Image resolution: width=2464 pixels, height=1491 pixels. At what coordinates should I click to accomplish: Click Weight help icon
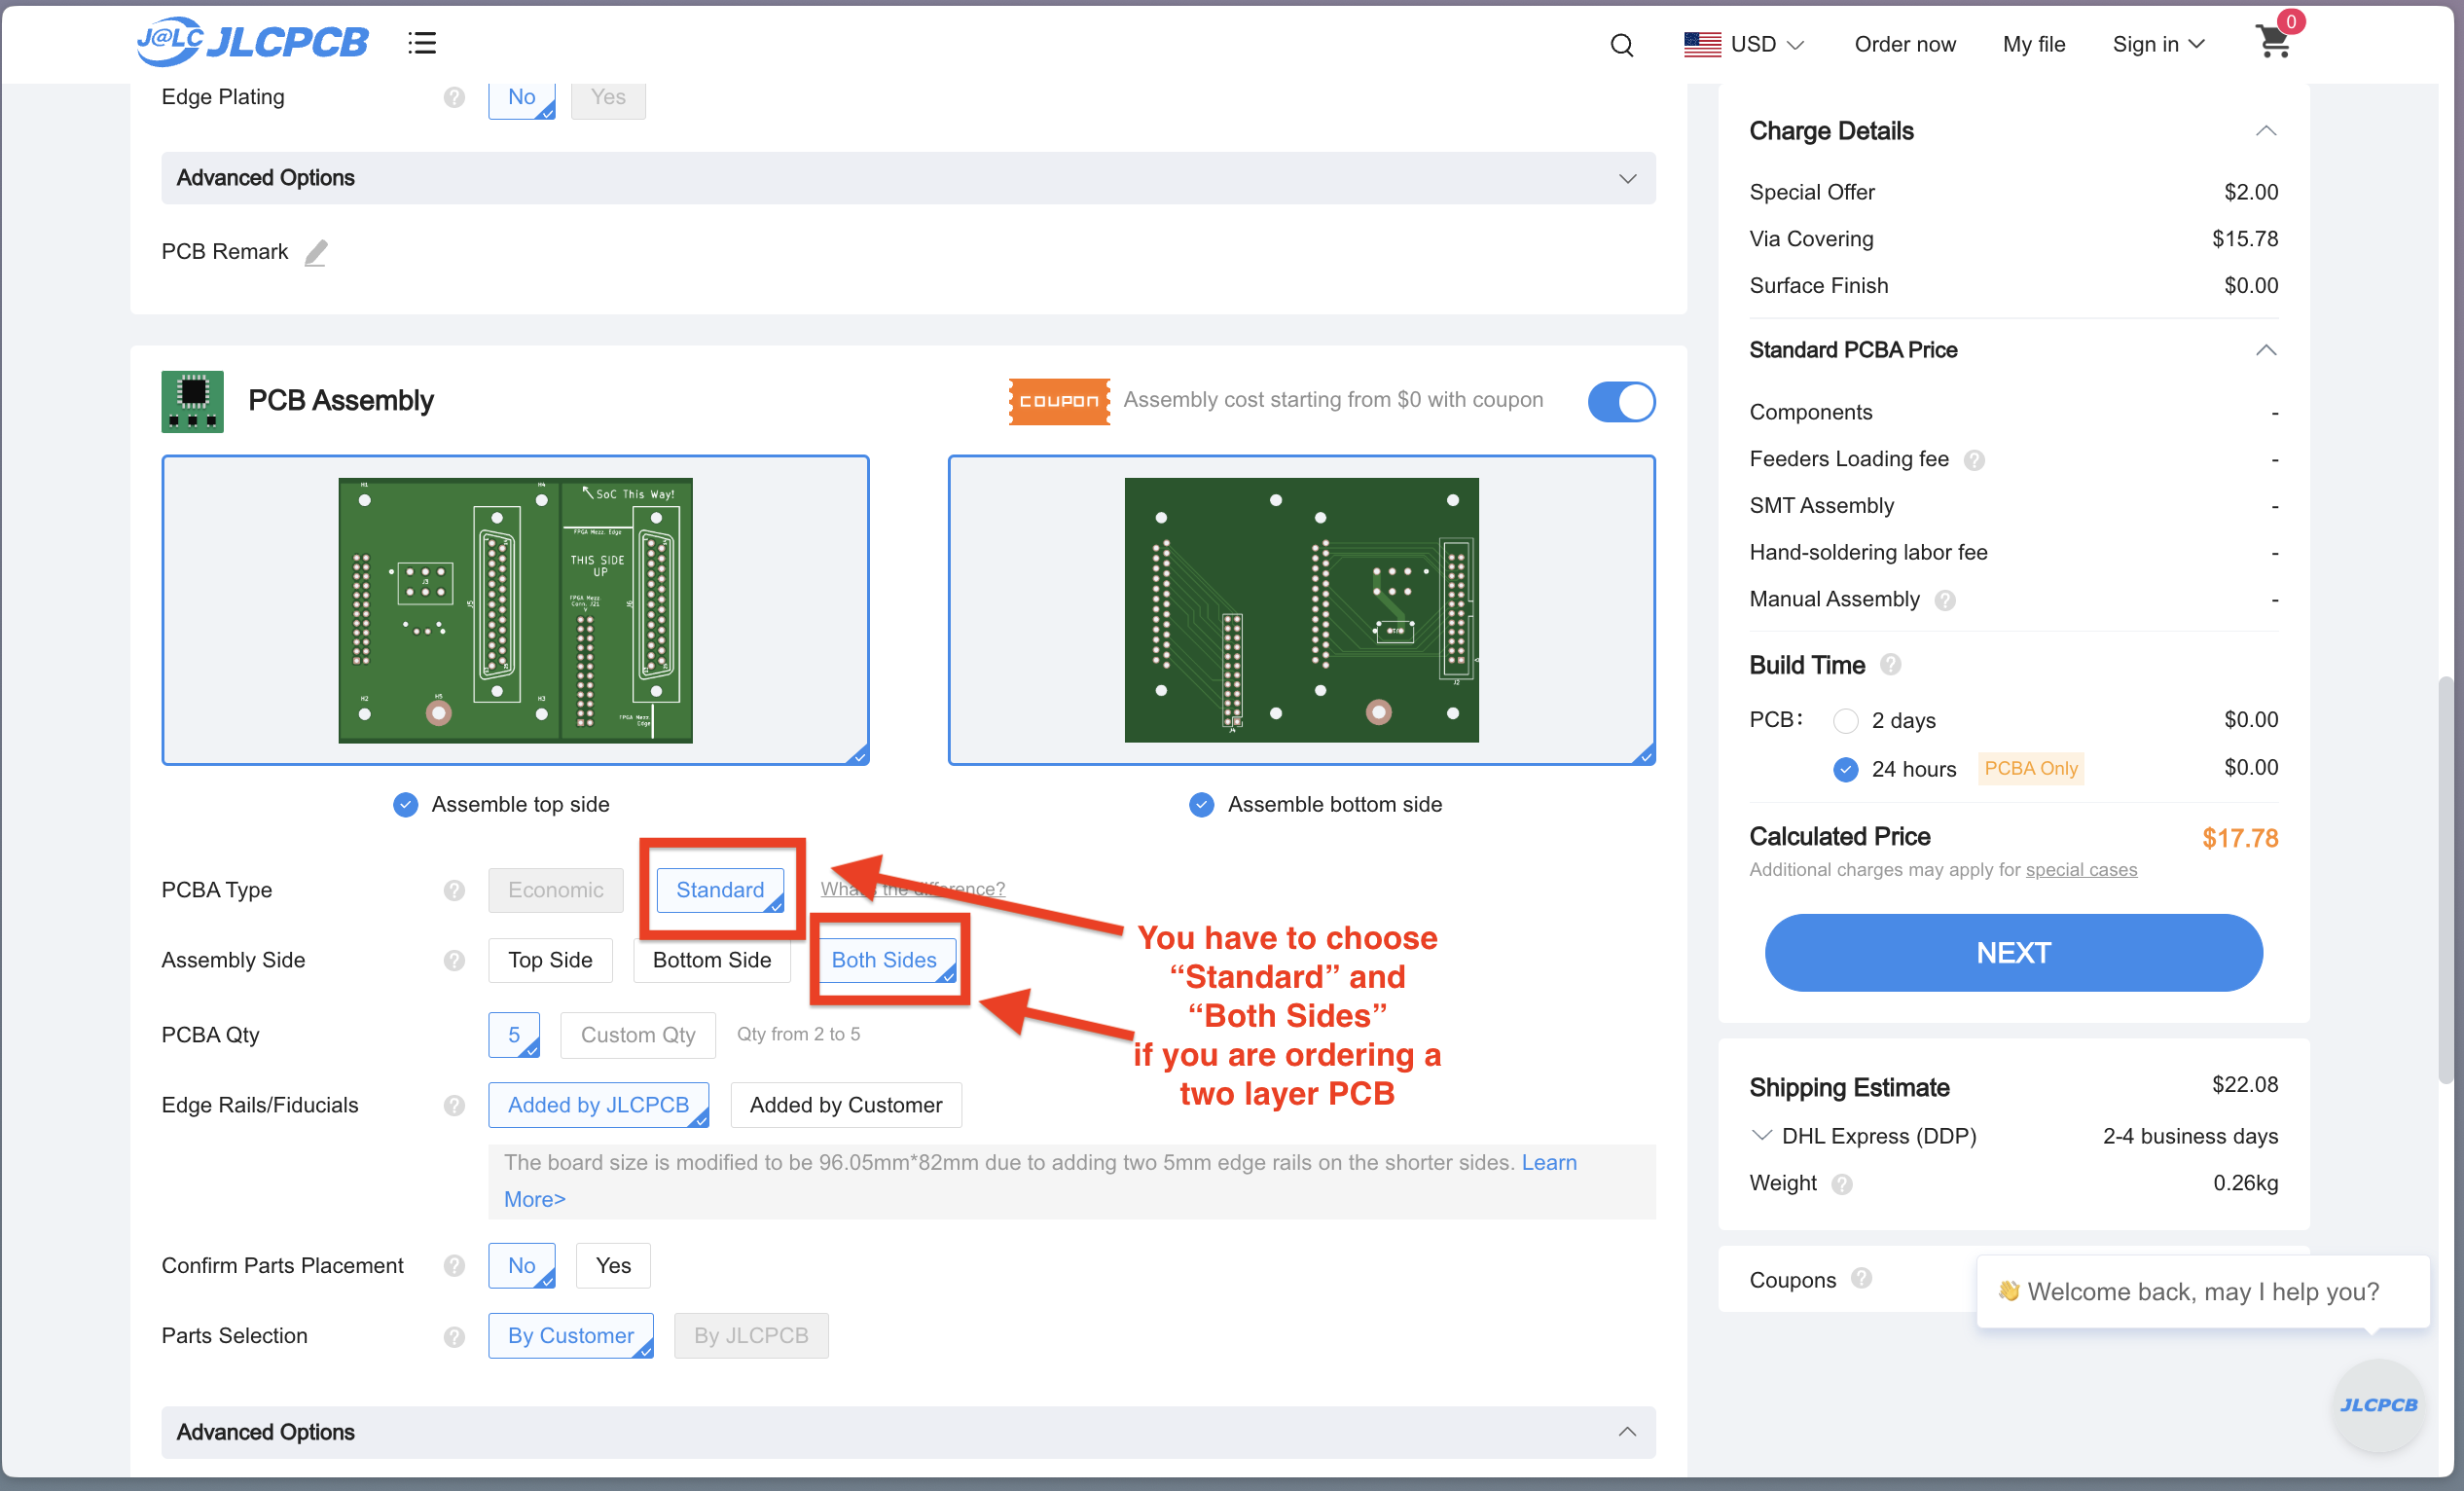[x=1841, y=1184]
